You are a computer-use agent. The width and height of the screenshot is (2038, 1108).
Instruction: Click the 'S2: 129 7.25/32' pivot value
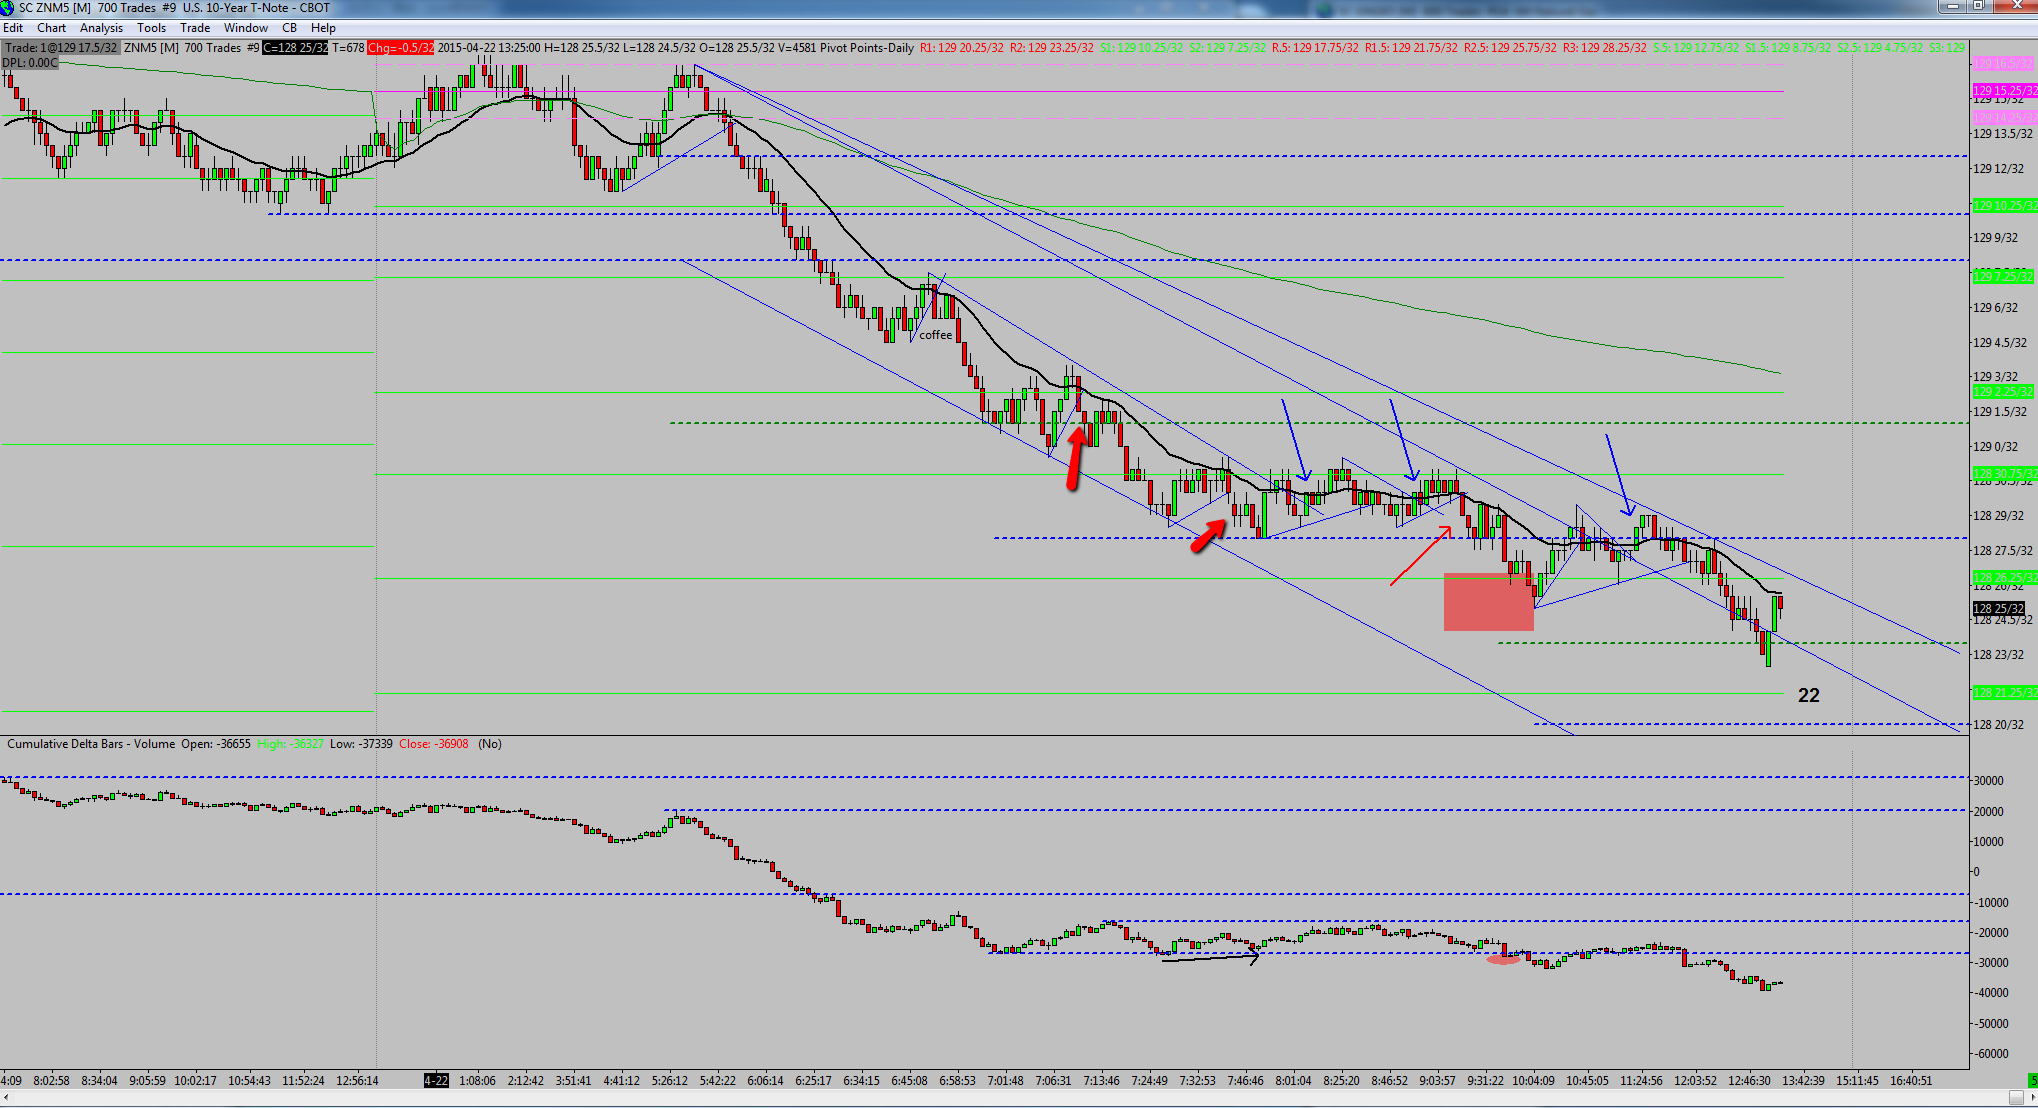[1227, 48]
